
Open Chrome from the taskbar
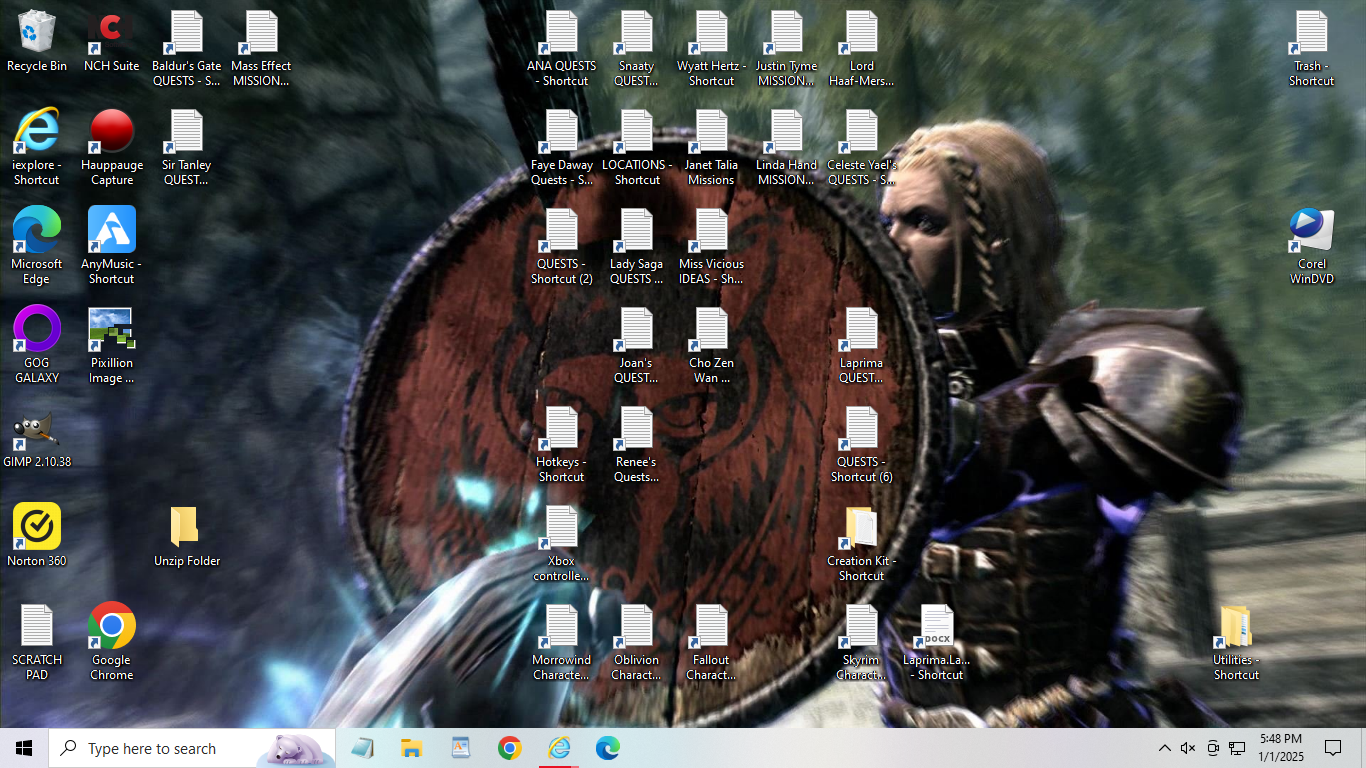coord(510,748)
